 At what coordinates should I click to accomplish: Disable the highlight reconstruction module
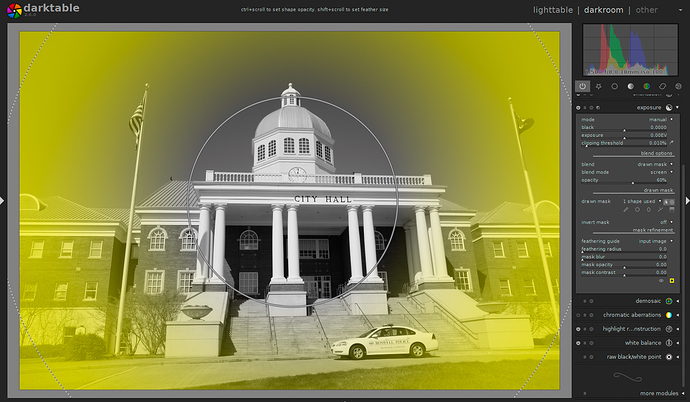578,329
